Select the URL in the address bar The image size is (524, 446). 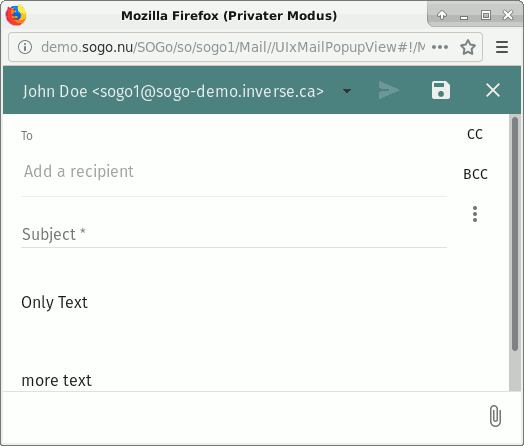click(233, 47)
